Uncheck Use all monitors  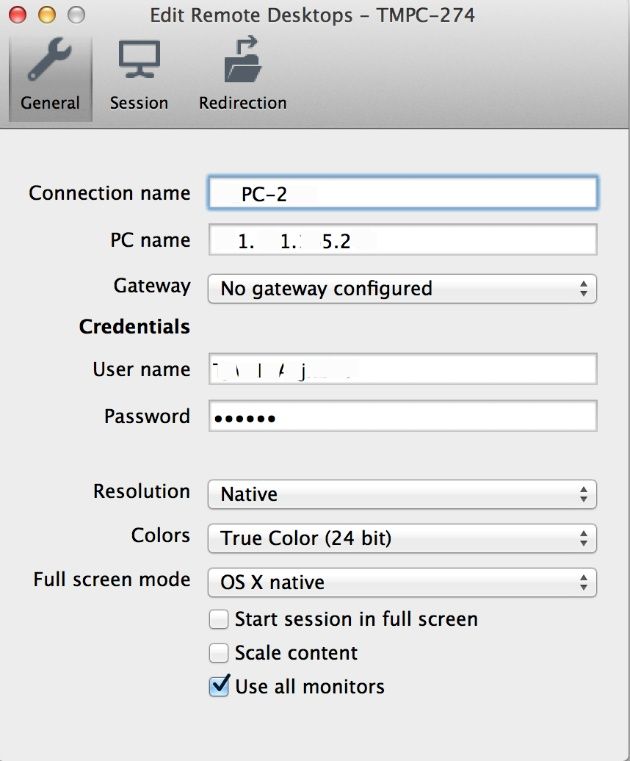coord(219,686)
